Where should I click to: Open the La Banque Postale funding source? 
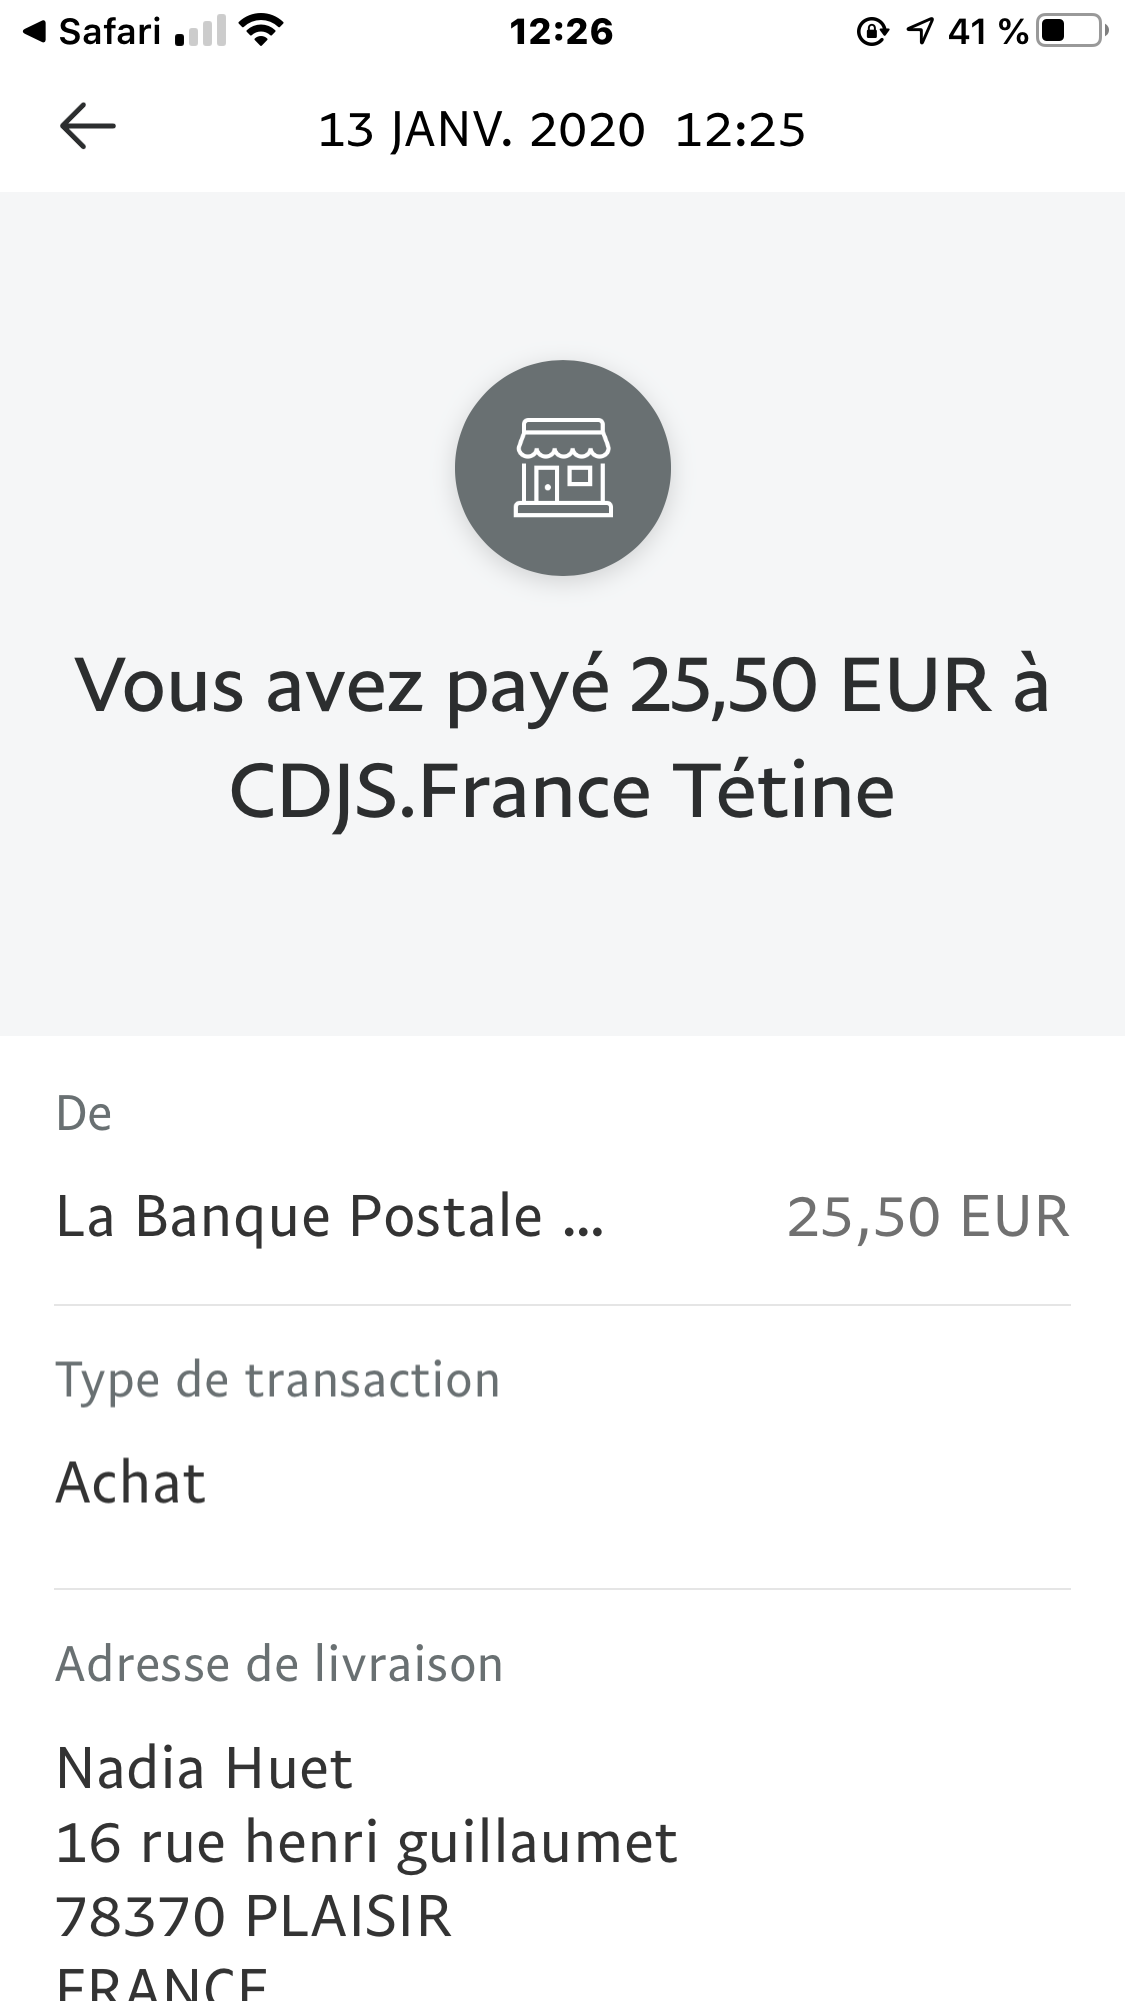(330, 1217)
